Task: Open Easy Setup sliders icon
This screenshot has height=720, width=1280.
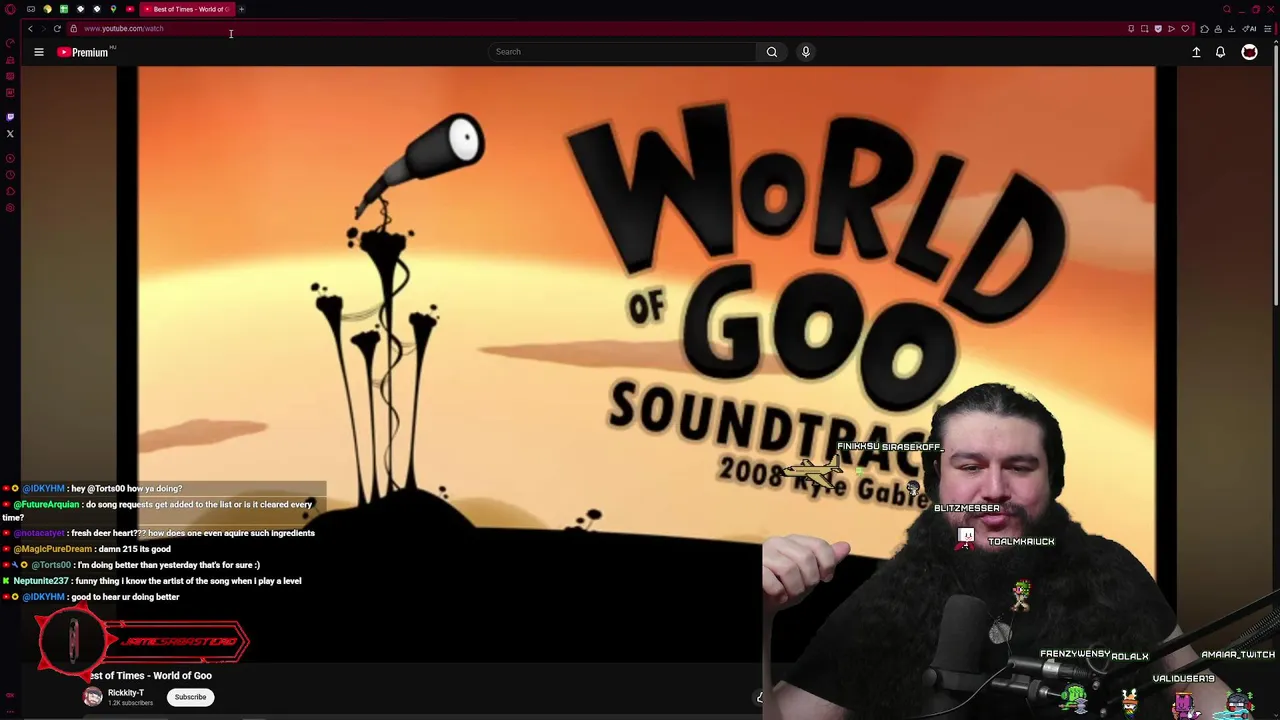Action: (1268, 29)
